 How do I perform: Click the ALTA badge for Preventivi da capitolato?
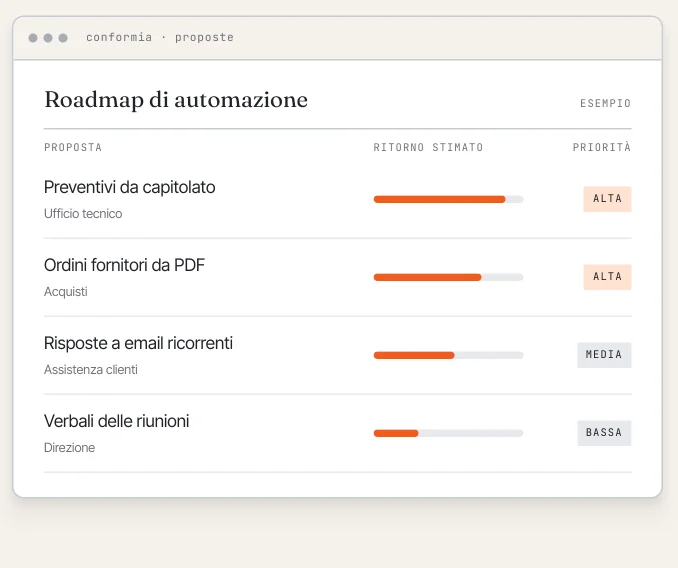[608, 199]
